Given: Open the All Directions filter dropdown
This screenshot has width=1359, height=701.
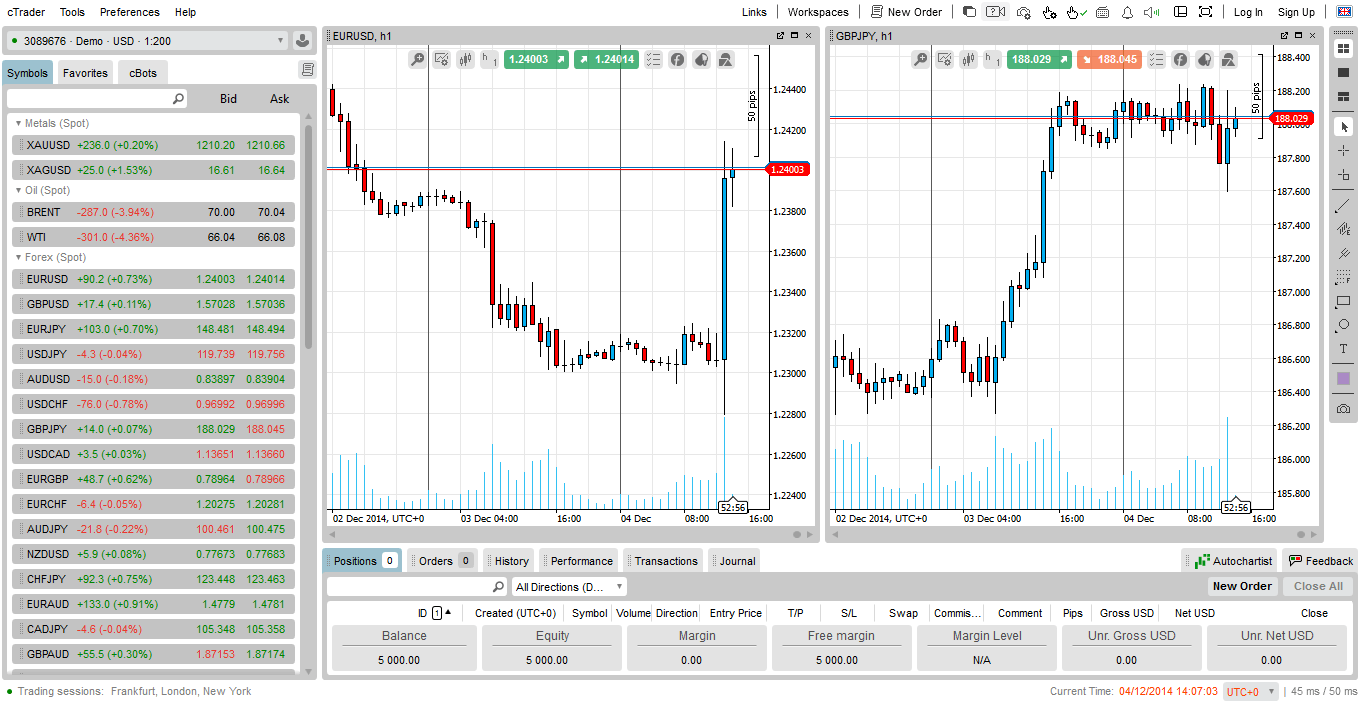Looking at the screenshot, I should (569, 587).
